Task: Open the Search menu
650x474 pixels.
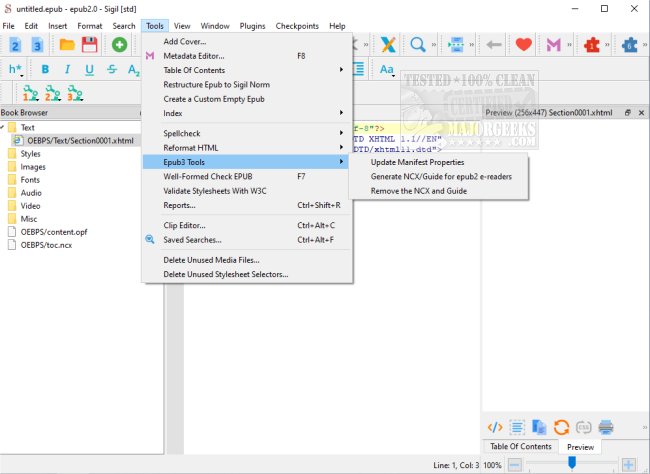Action: (124, 26)
